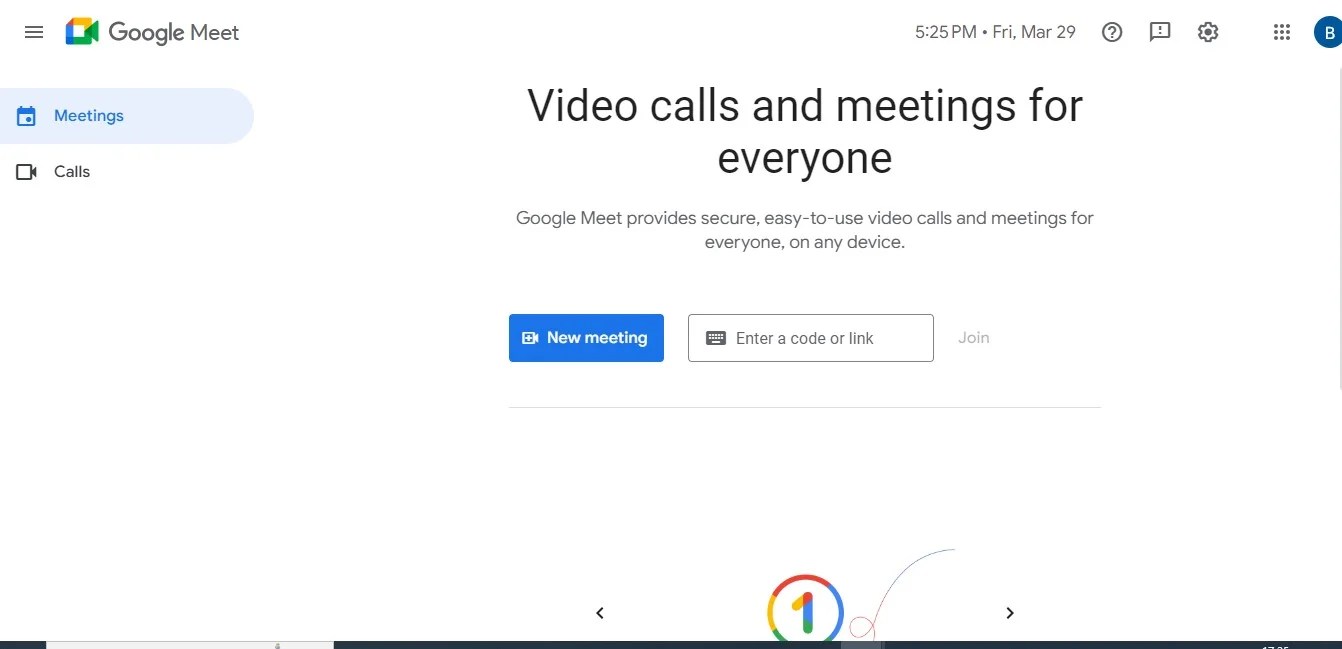Go back in the carousel with the left arrow

tap(599, 612)
